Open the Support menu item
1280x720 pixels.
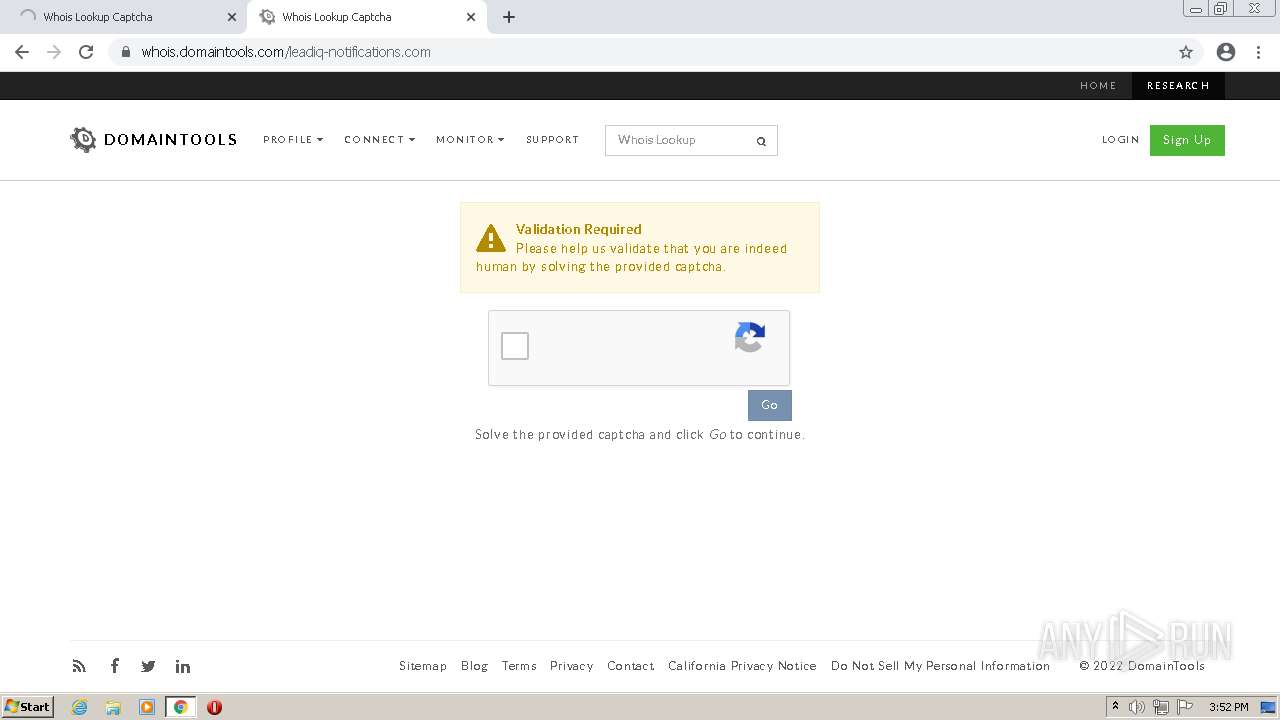(x=552, y=140)
